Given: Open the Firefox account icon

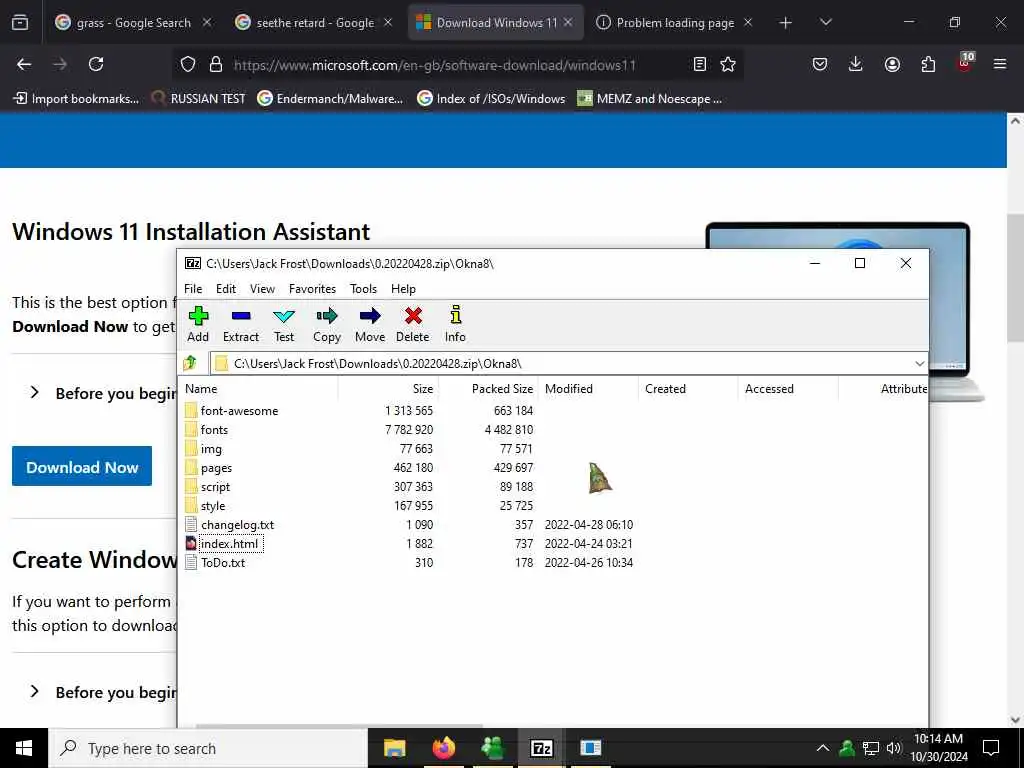Looking at the screenshot, I should [x=892, y=64].
